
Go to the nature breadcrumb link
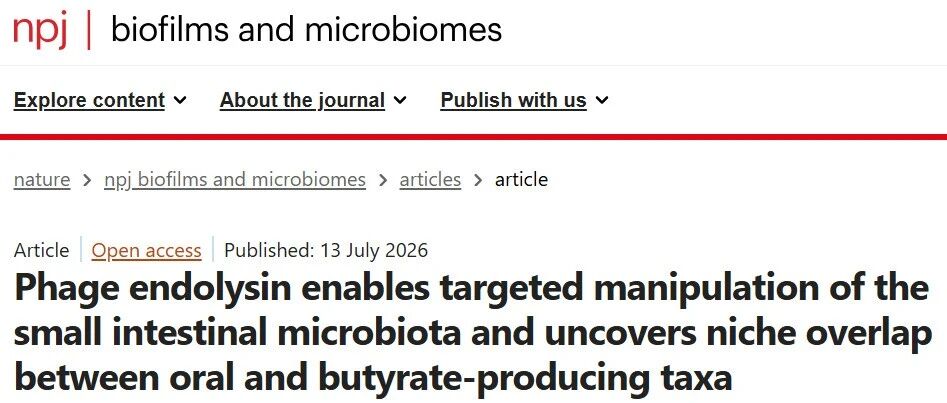[x=42, y=179]
